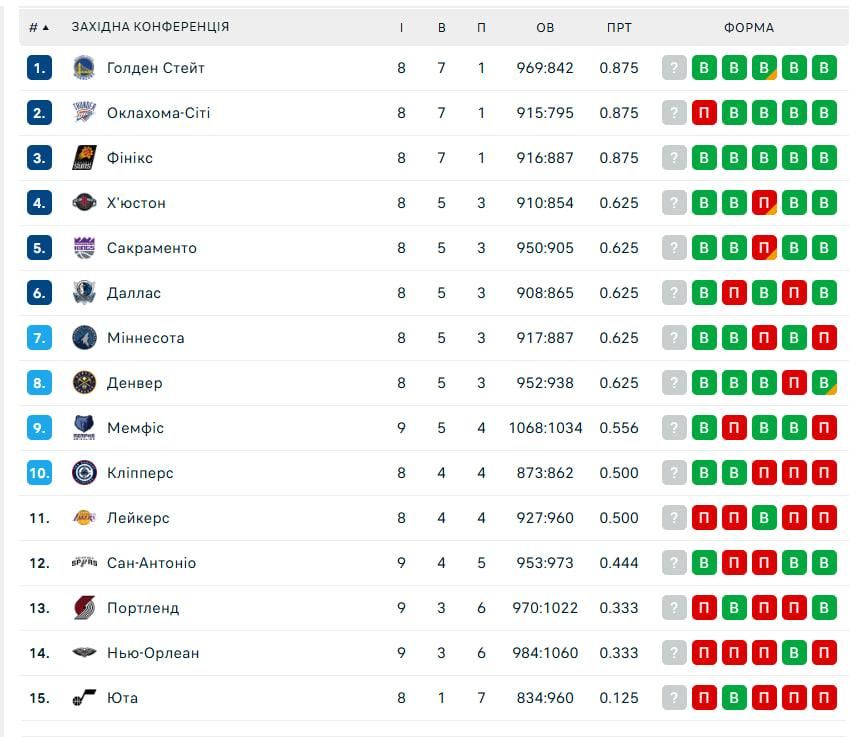Screen dimensions: 860x737
Task: Open the Сан-Антоніо team page
Action: 151,563
